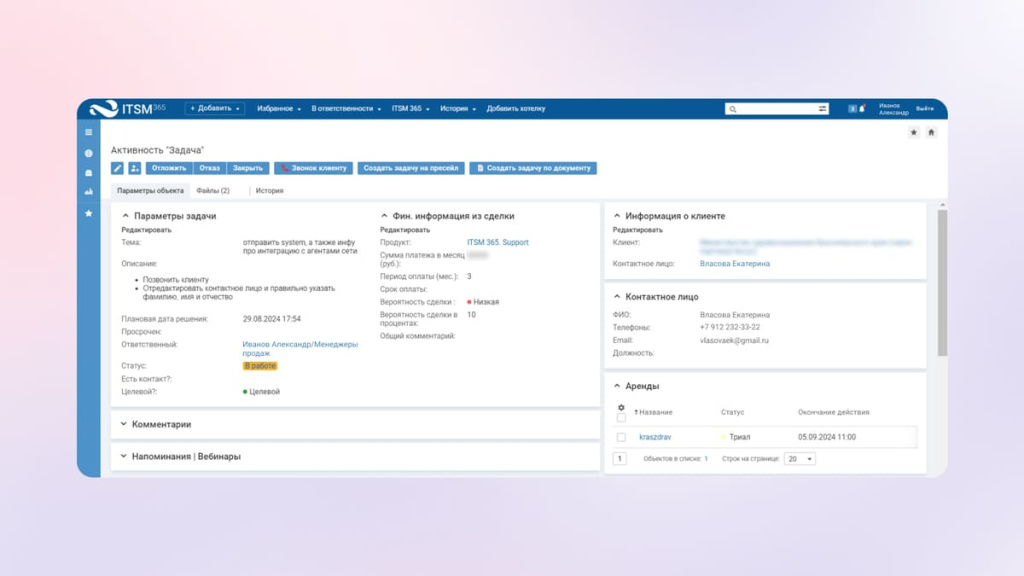
Task: Click the pencil edit icon under the title
Action: pyautogui.click(x=117, y=168)
